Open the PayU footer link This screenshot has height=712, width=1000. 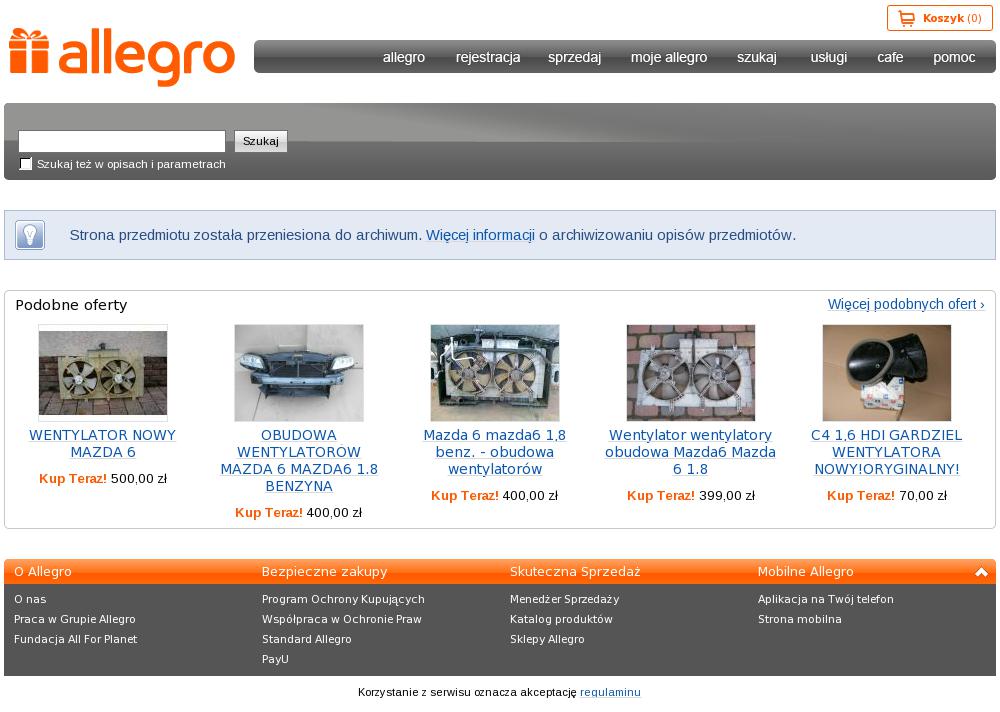point(275,659)
